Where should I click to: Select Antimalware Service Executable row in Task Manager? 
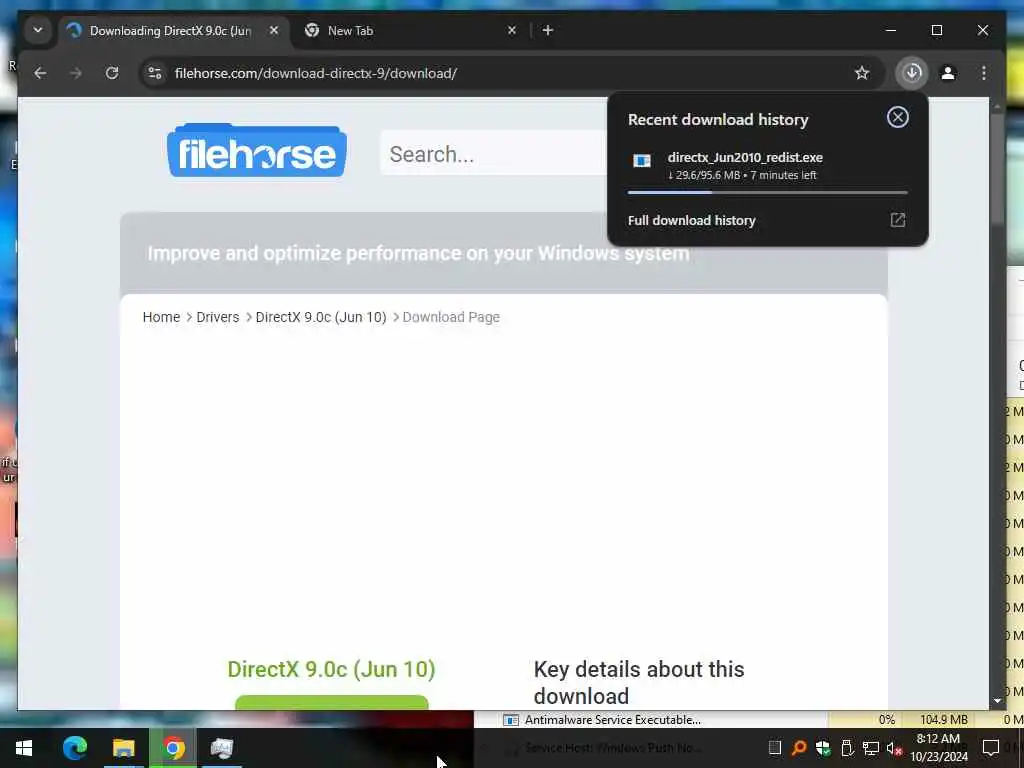tap(613, 720)
